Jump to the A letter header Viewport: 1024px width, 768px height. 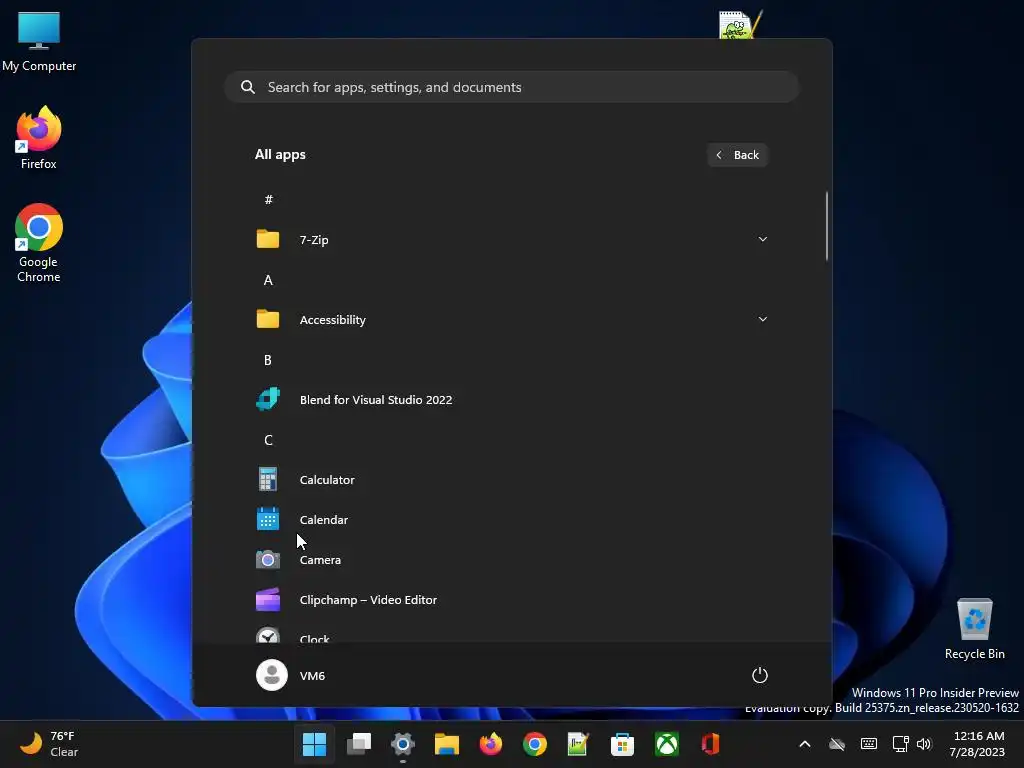pyautogui.click(x=268, y=280)
